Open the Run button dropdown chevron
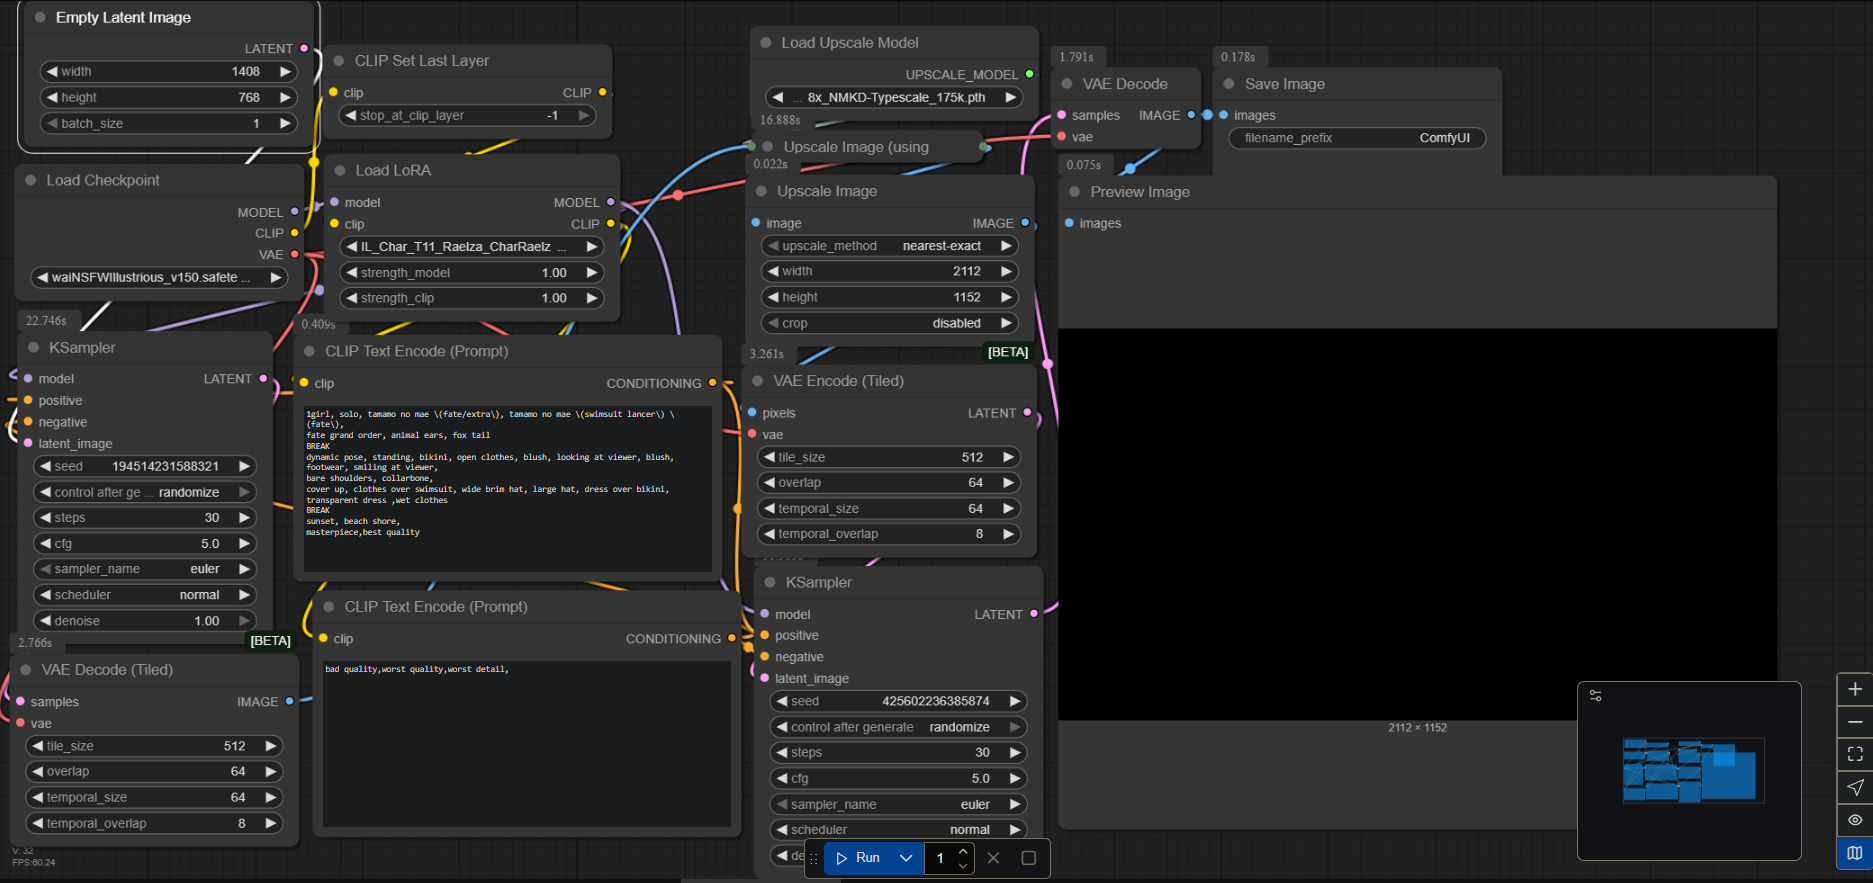The width and height of the screenshot is (1873, 883). click(x=906, y=858)
